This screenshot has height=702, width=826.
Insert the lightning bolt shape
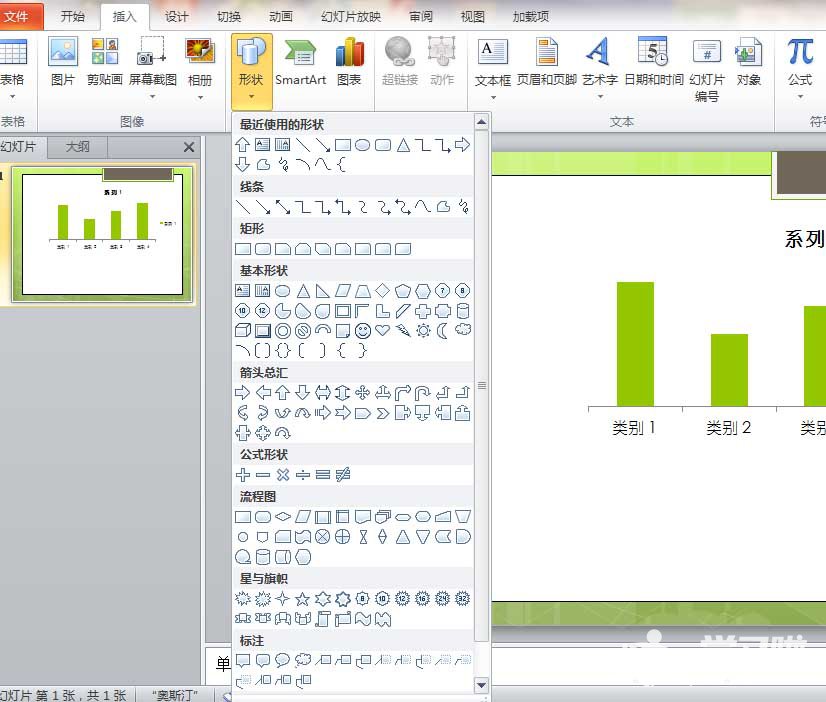click(403, 331)
